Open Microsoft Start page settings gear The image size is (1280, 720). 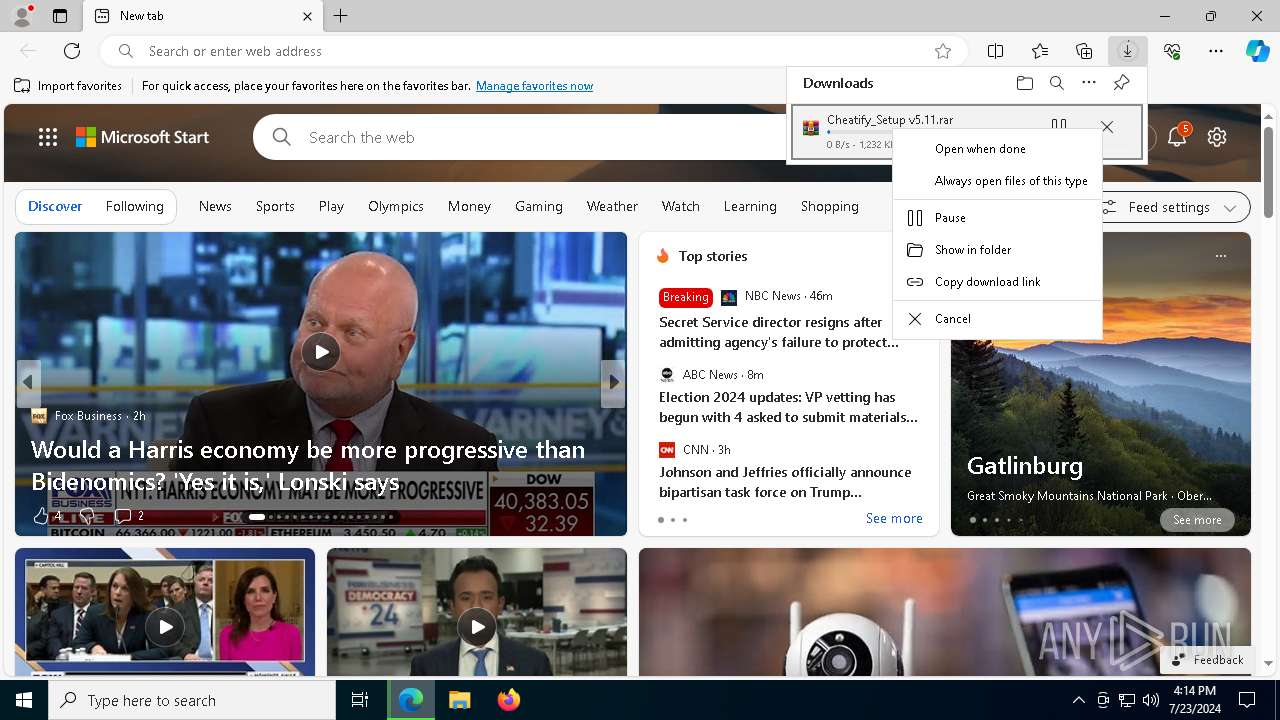pyautogui.click(x=1217, y=137)
